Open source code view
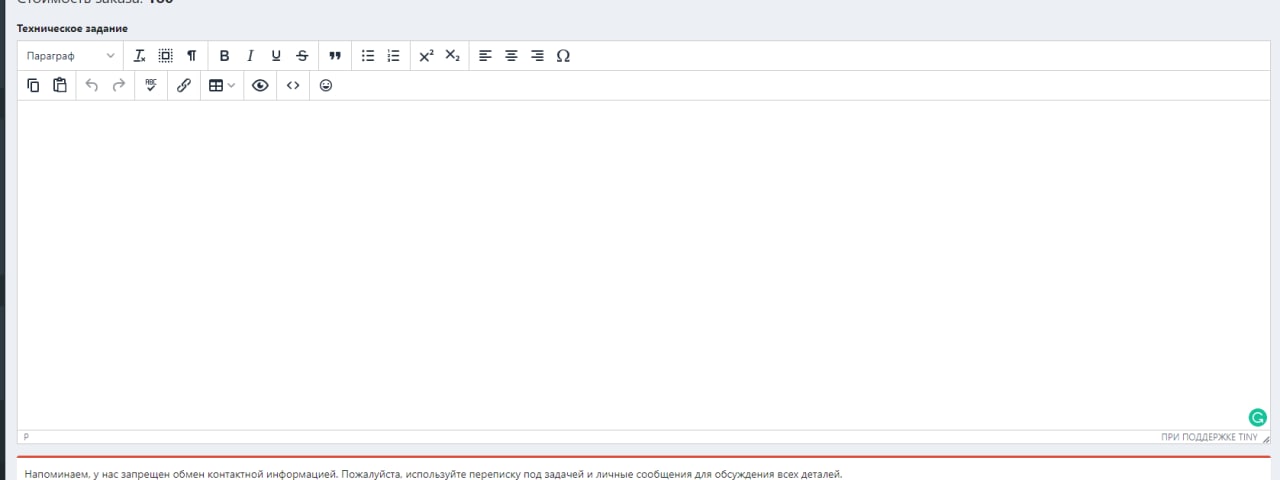This screenshot has height=480, width=1280. [293, 86]
